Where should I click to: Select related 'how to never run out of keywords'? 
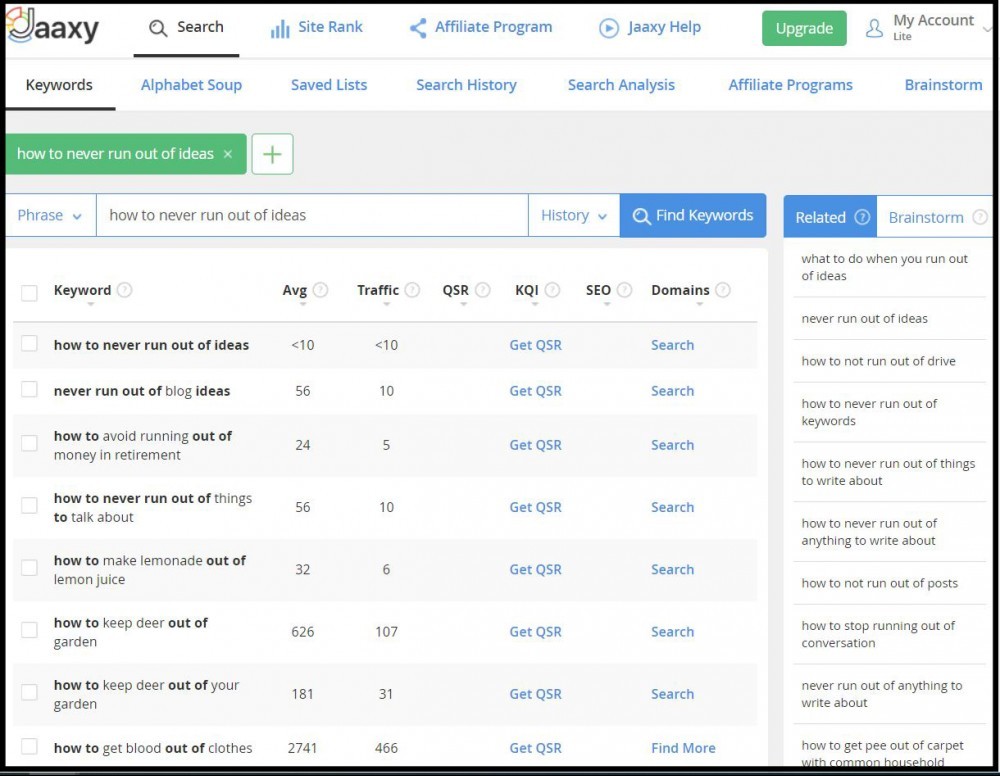[x=869, y=412]
